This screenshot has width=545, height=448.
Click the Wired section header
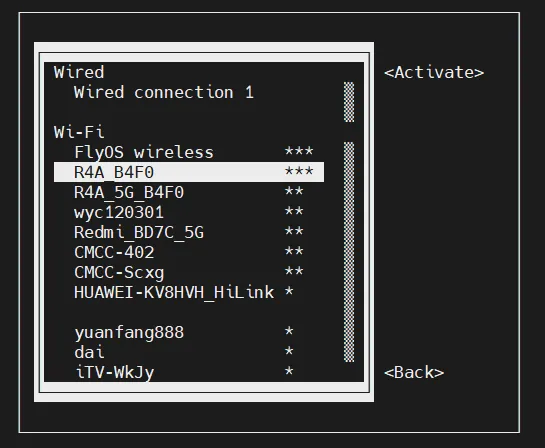click(x=79, y=72)
